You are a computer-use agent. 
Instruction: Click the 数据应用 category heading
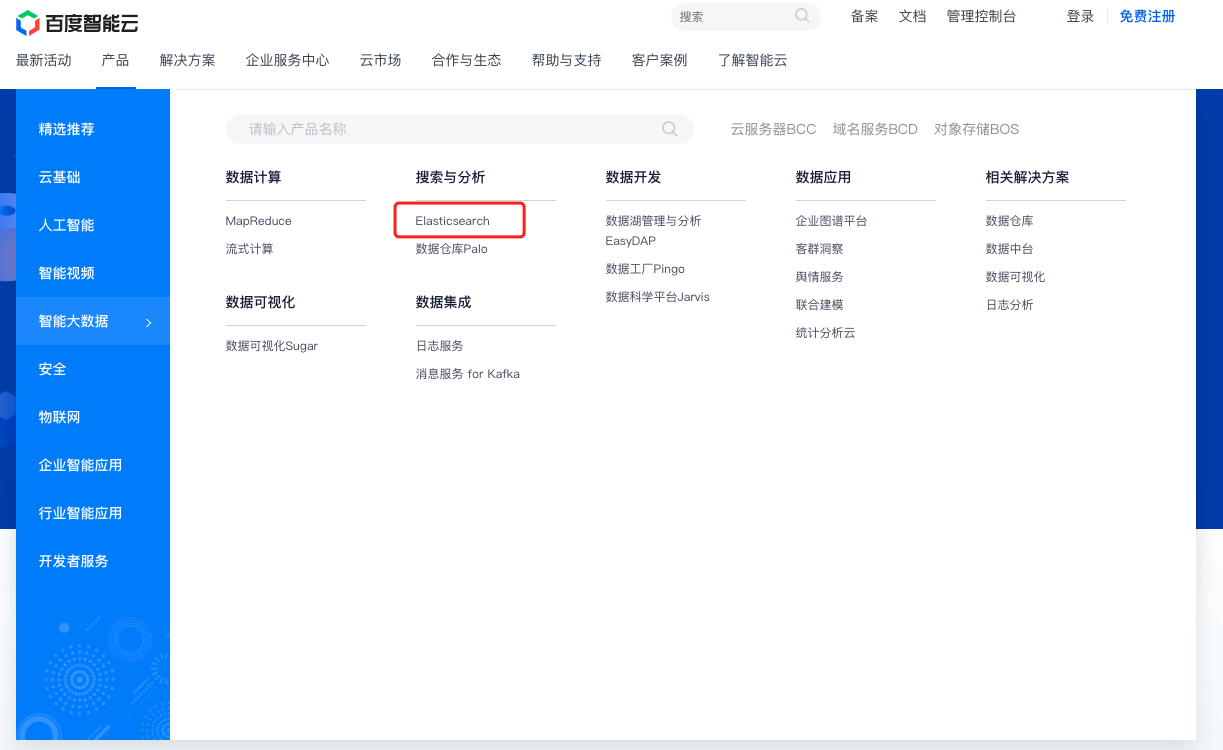[823, 177]
